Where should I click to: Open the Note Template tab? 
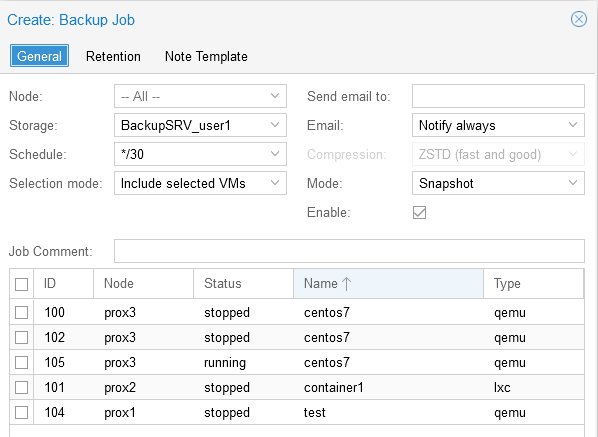click(x=206, y=56)
